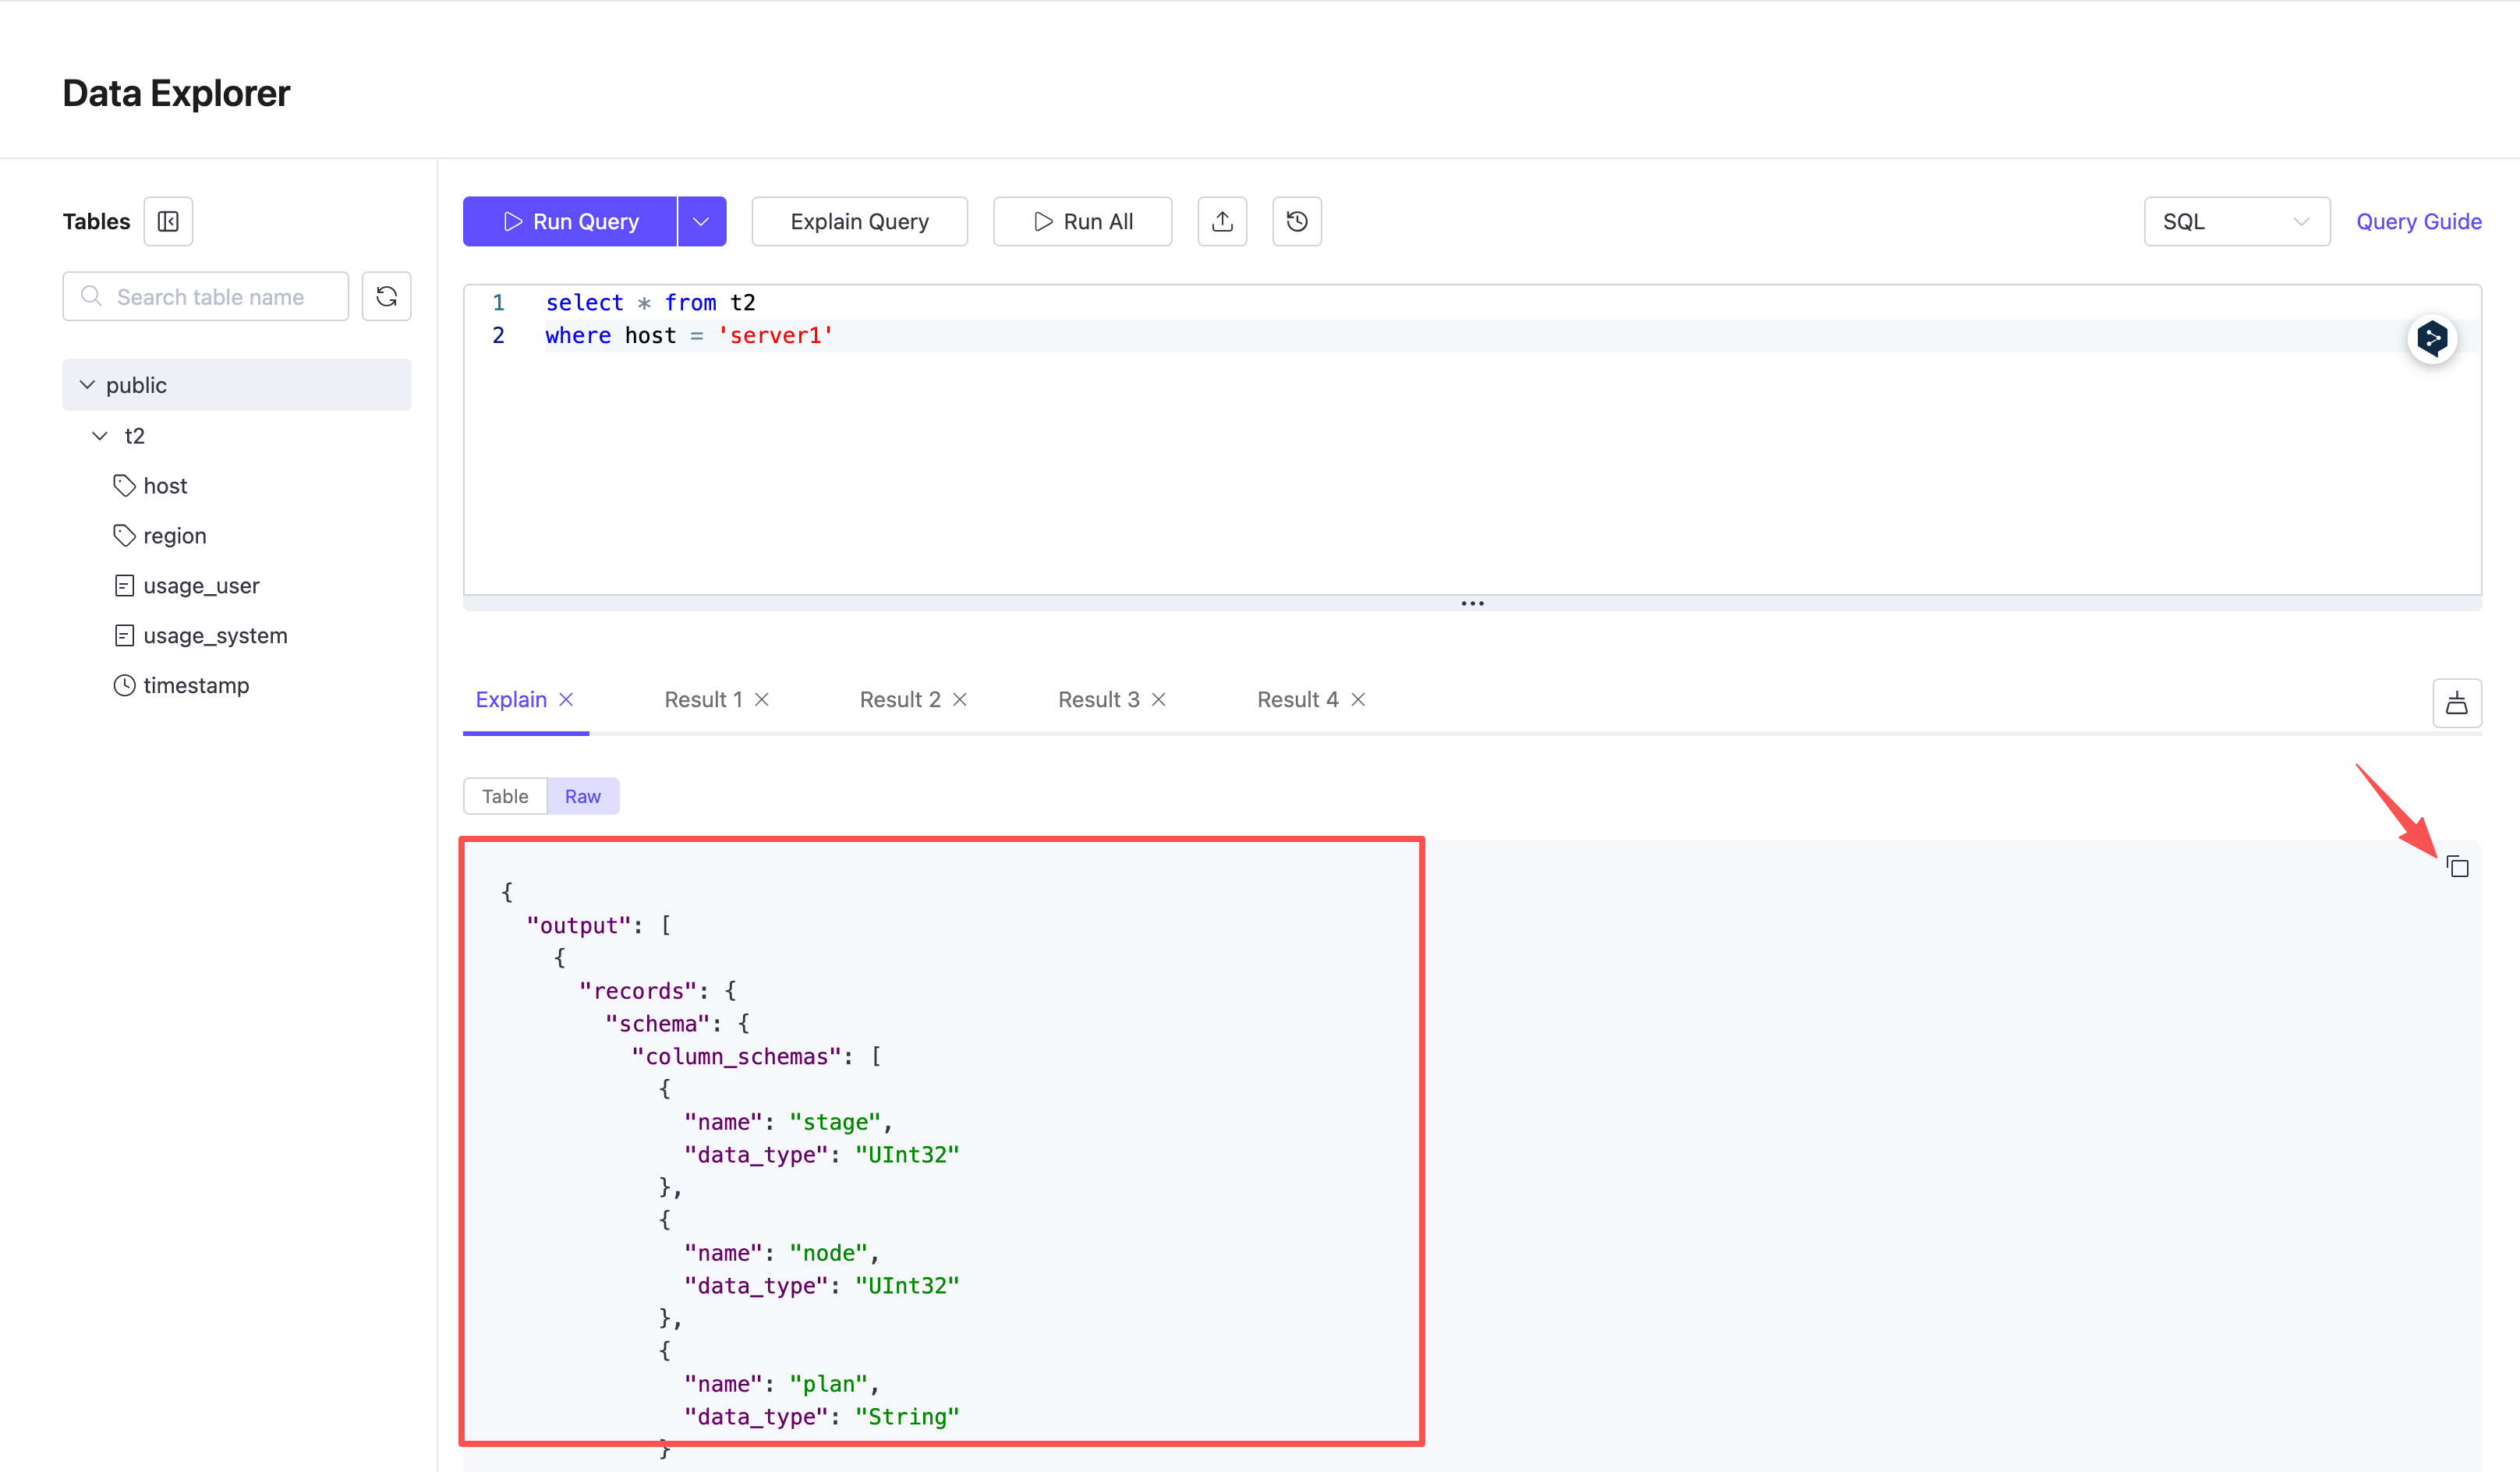Screen dimensions: 2520x1472
Task: Open the Query Guide link
Action: point(2419,221)
